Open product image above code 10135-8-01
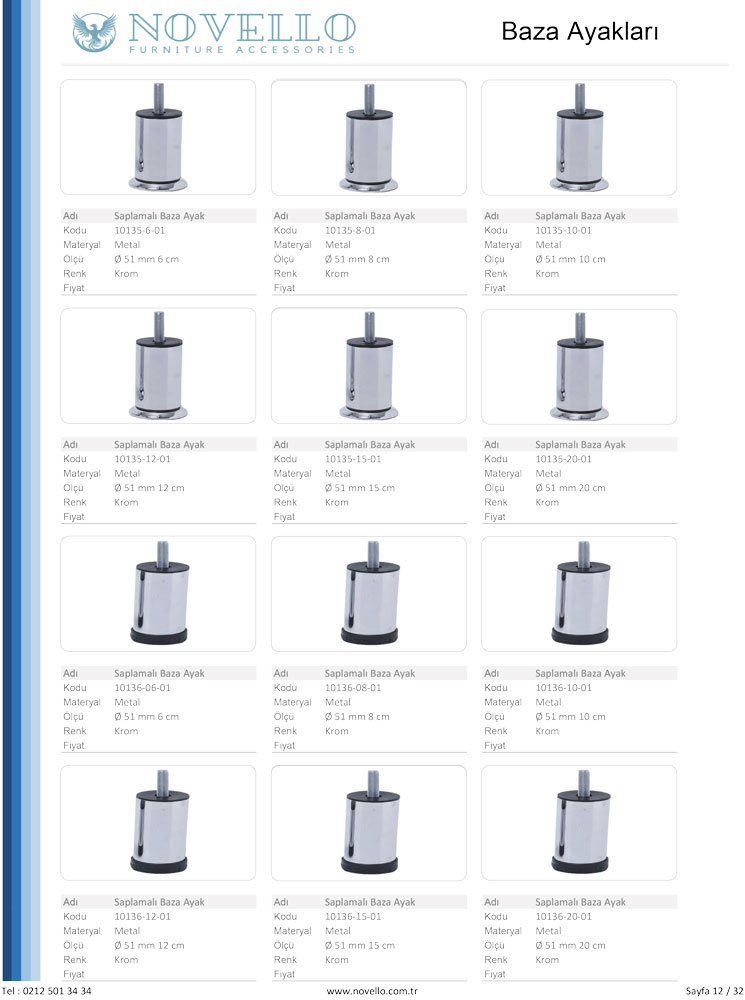The height and width of the screenshot is (1000, 745). [369, 138]
